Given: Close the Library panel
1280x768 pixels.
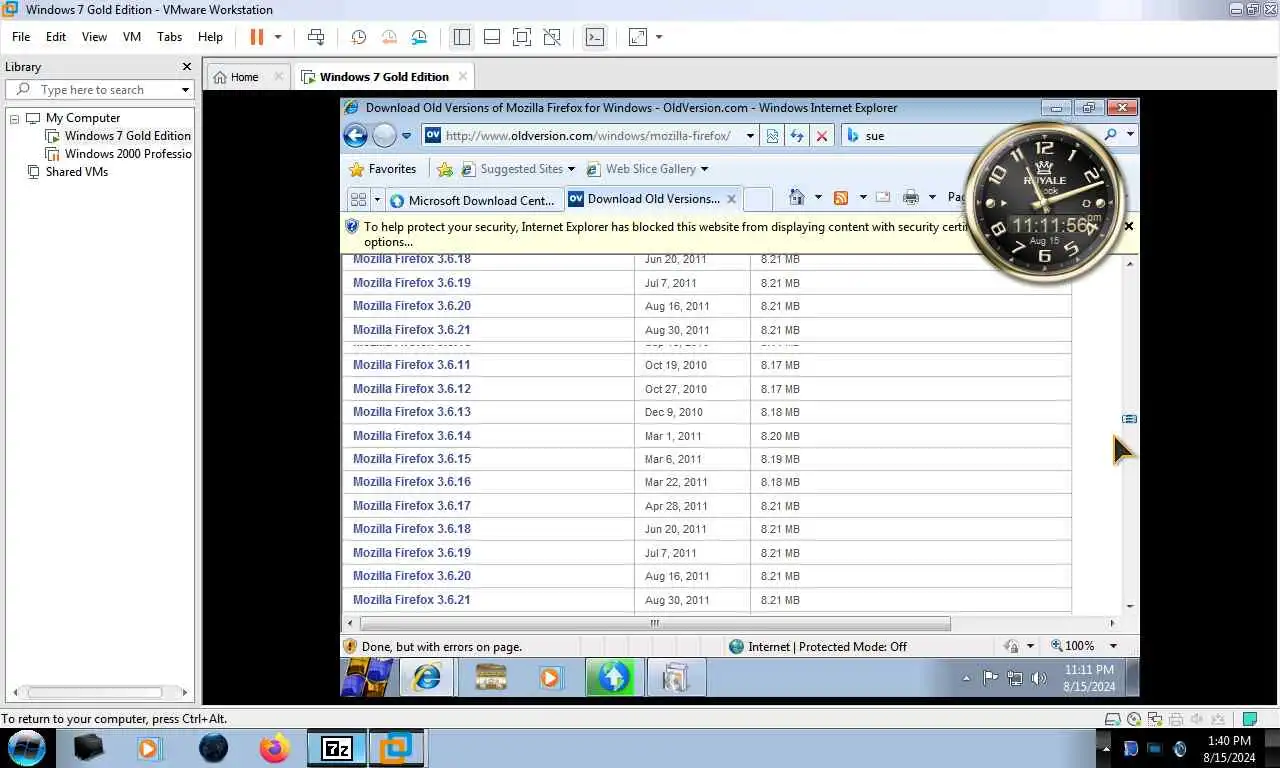Looking at the screenshot, I should (x=186, y=67).
